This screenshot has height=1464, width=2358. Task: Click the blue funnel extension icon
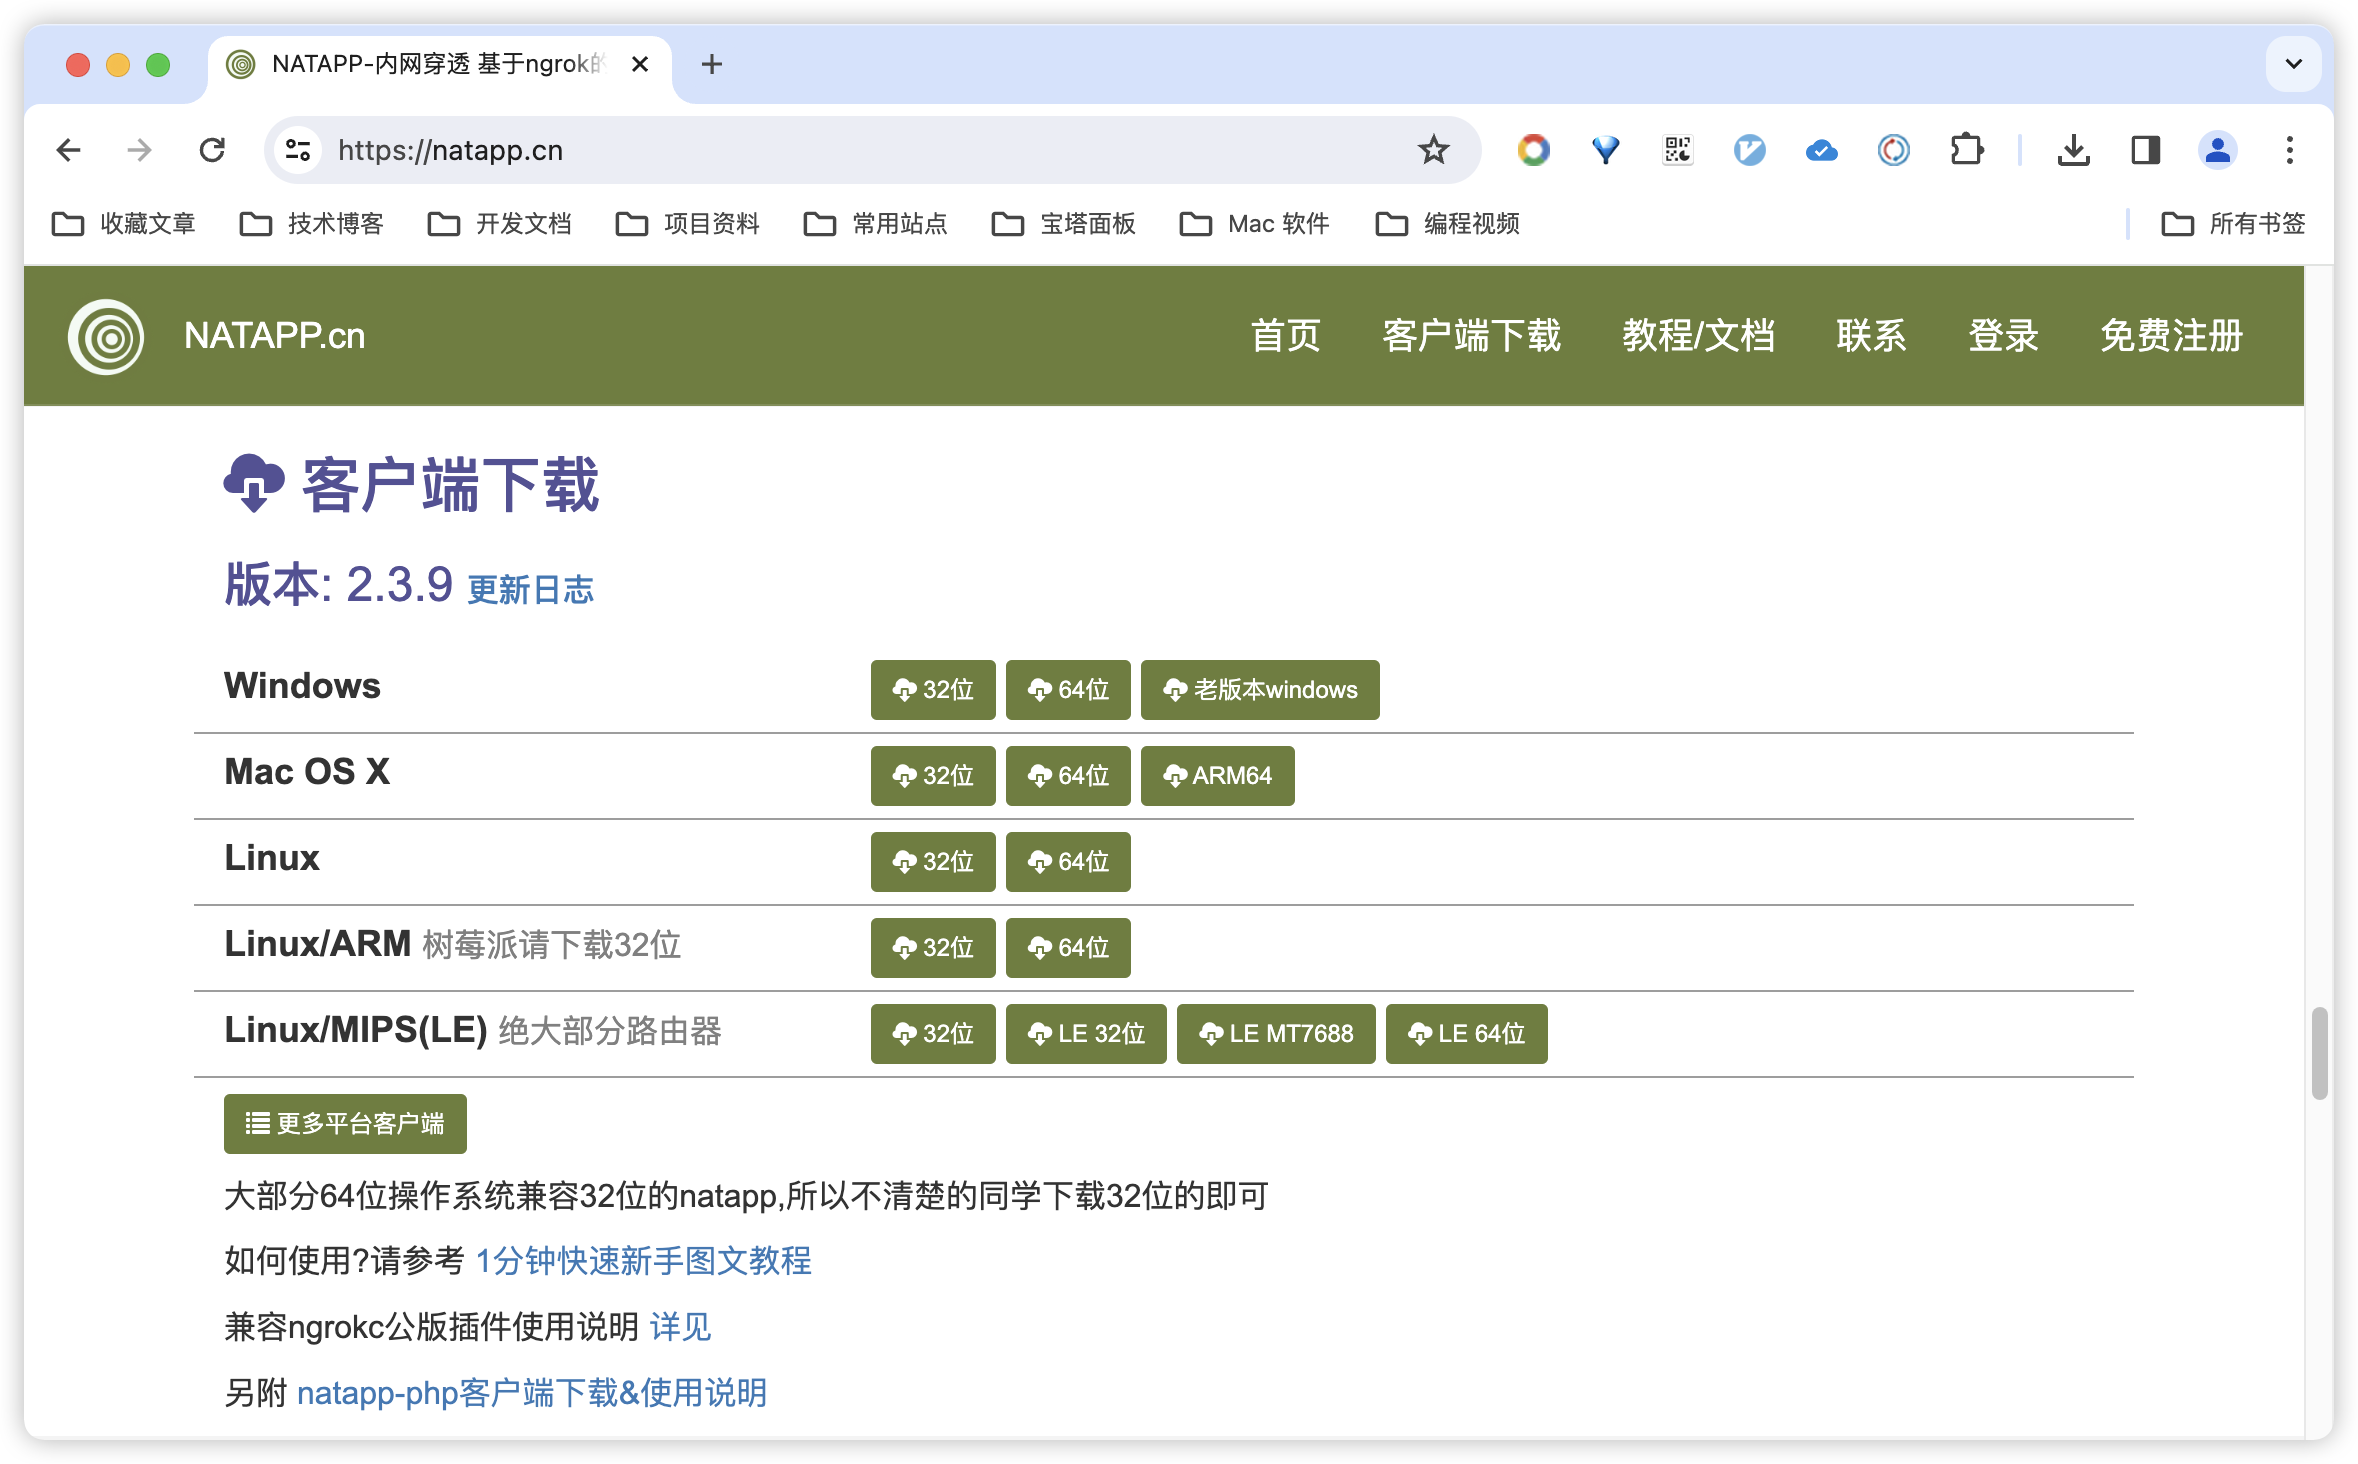1605,150
